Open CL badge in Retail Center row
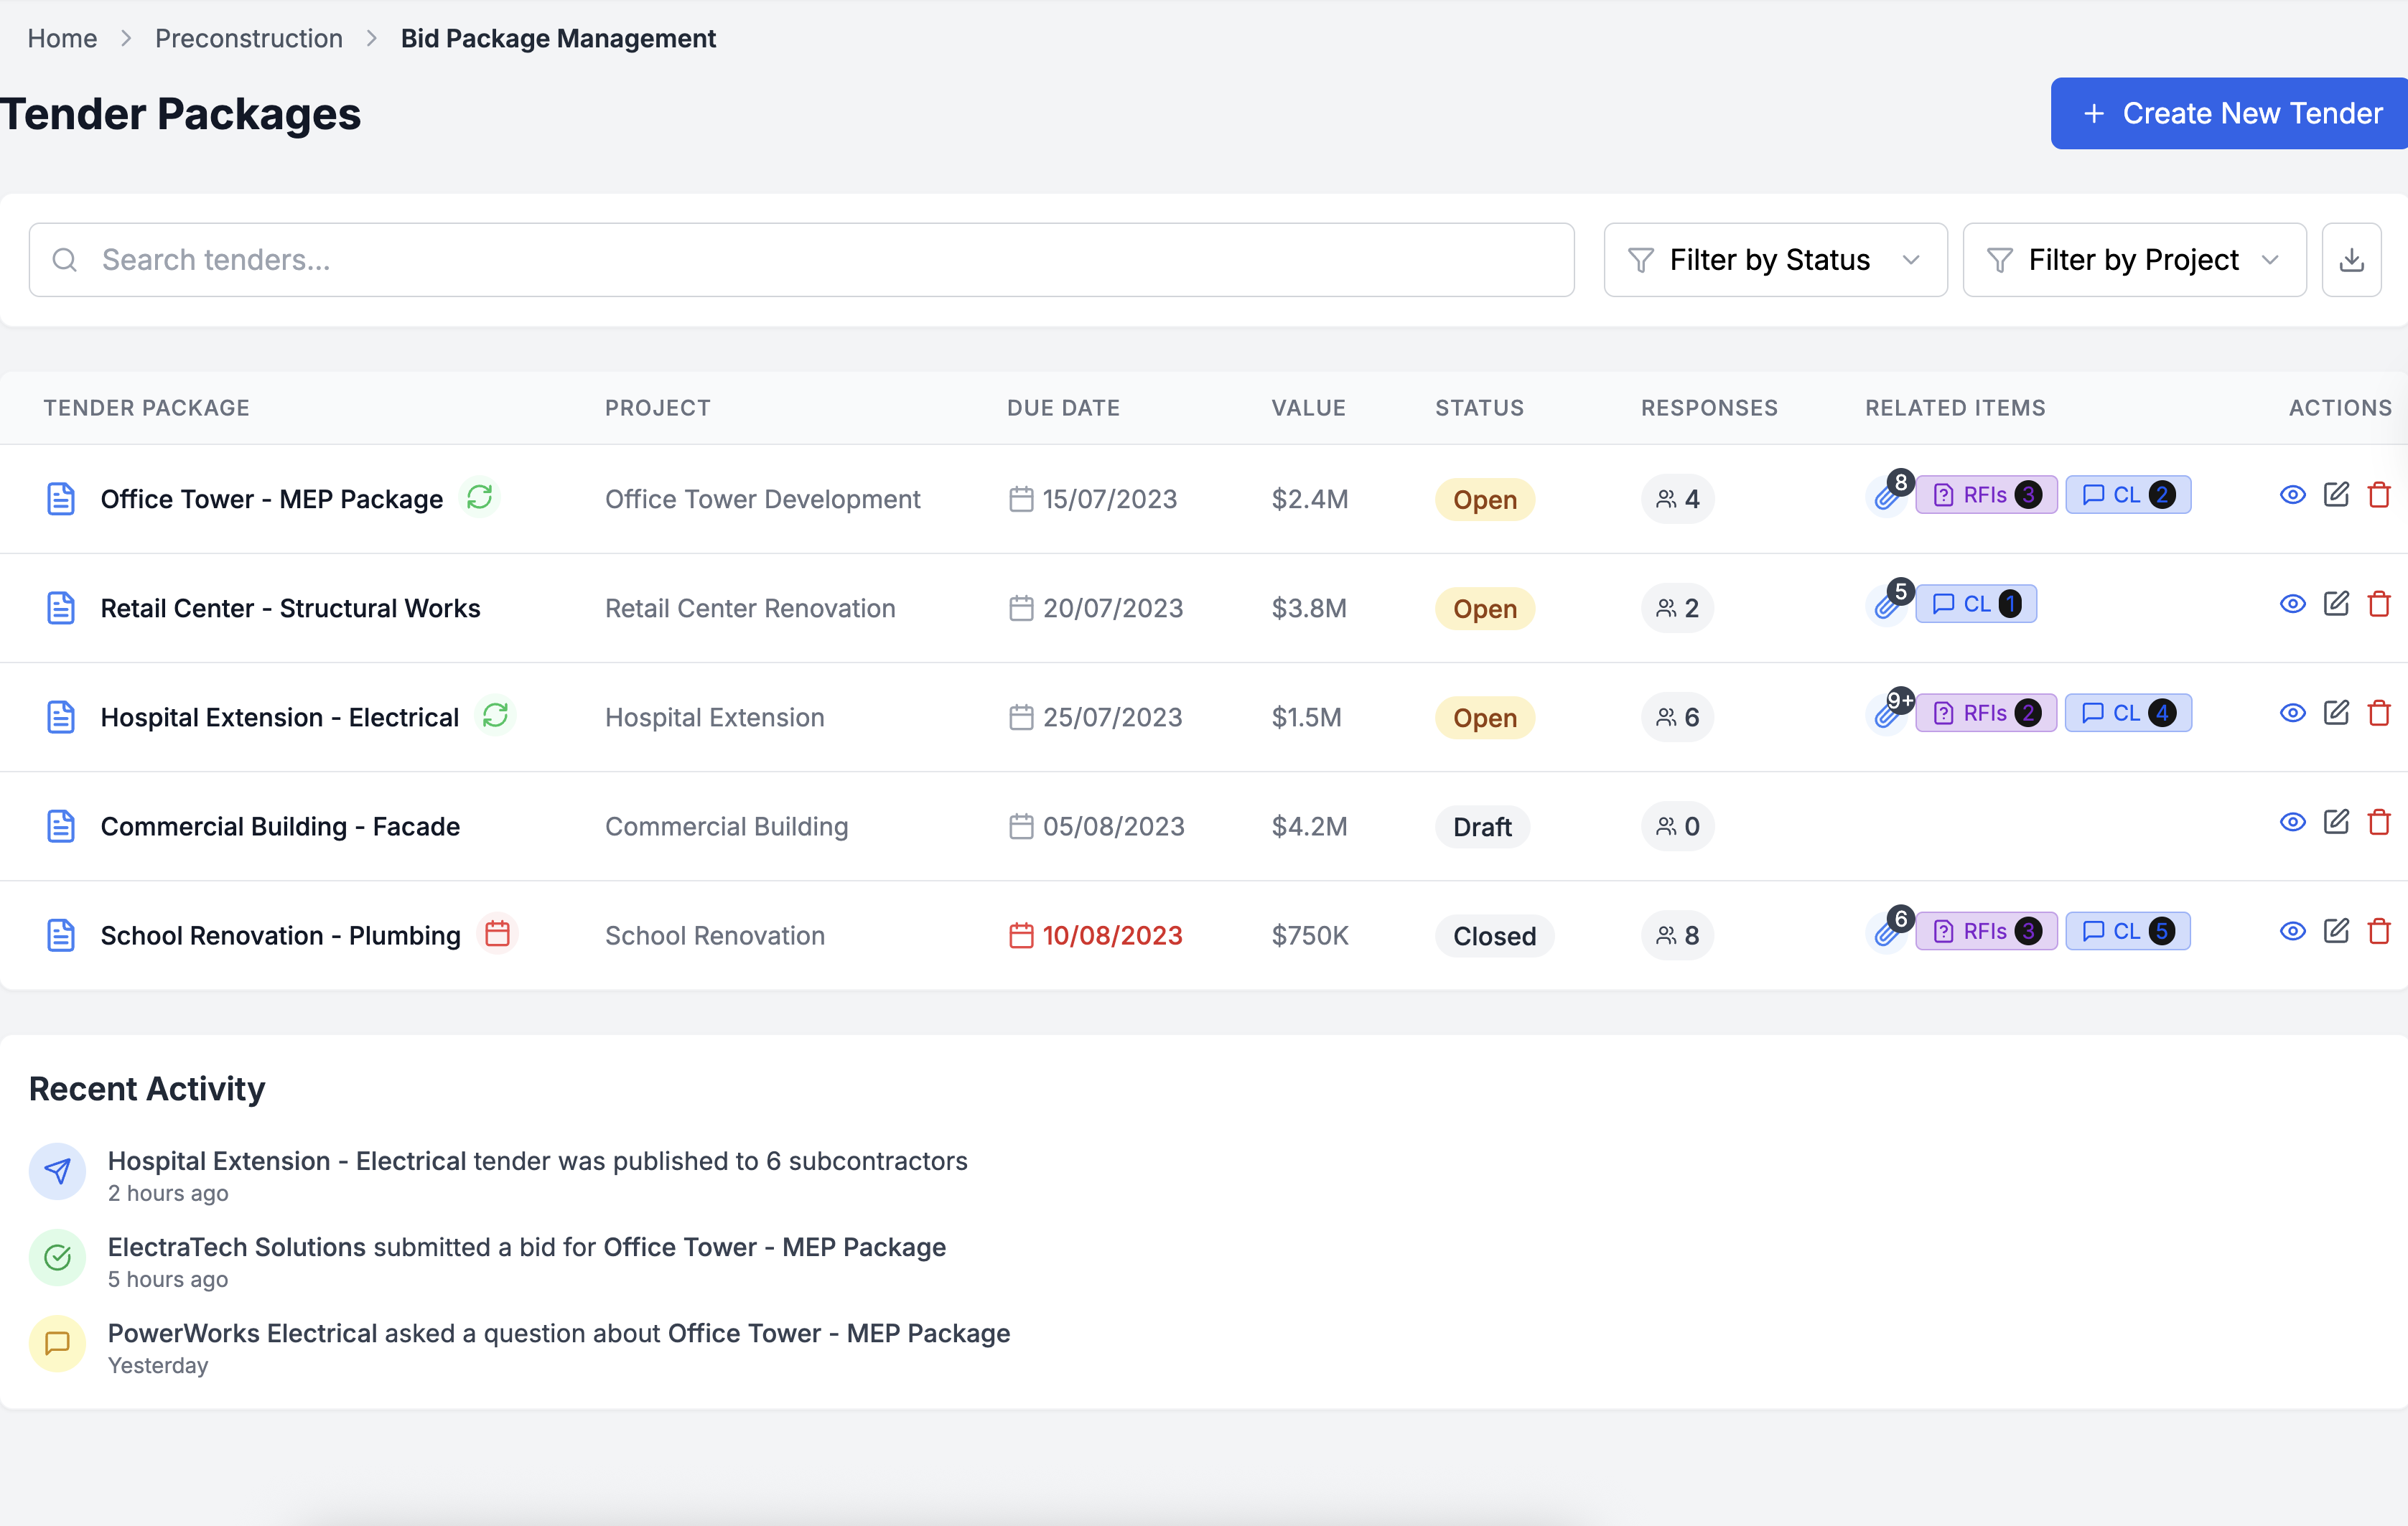 pyautogui.click(x=1976, y=604)
